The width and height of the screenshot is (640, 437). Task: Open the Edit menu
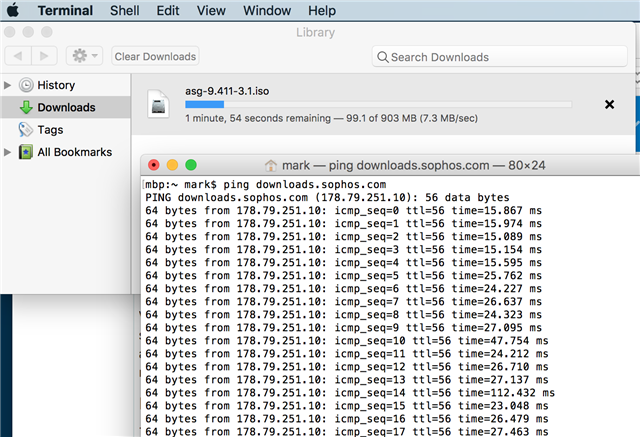168,10
